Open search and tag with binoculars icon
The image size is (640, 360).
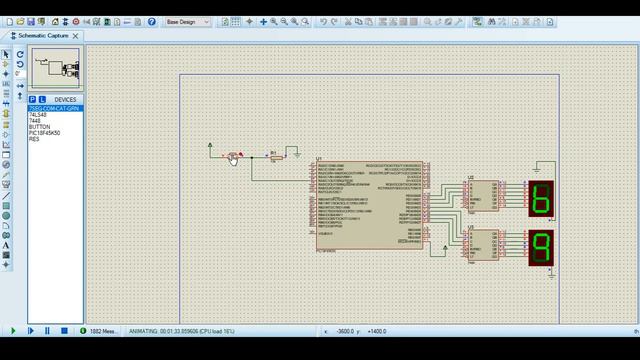coord(492,22)
